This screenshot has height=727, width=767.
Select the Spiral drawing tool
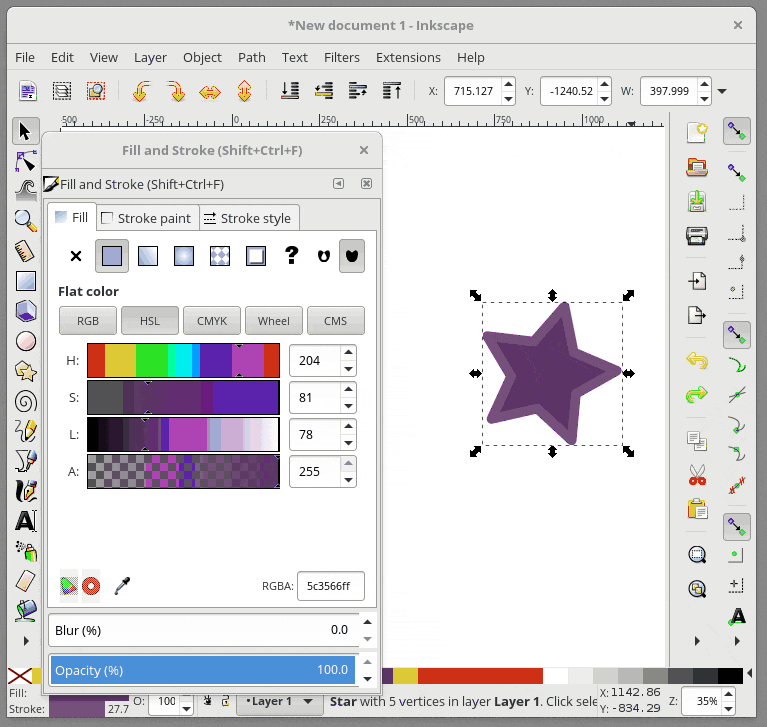(x=25, y=401)
